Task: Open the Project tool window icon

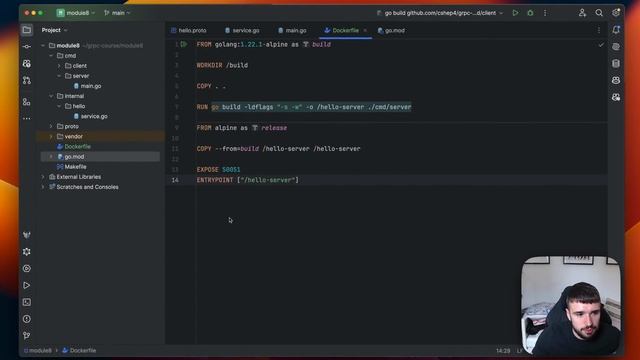Action: click(x=27, y=30)
